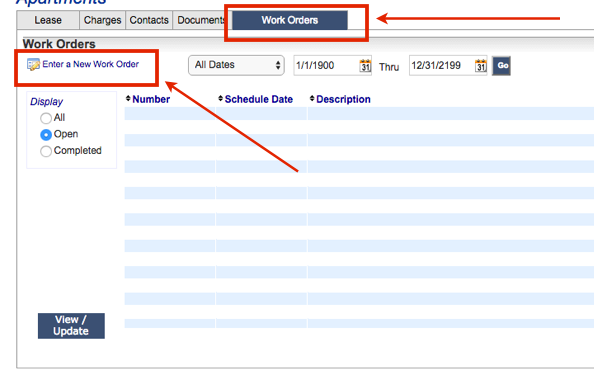This screenshot has height=379, width=594.
Task: Switch to the Charges tab
Action: 102,20
